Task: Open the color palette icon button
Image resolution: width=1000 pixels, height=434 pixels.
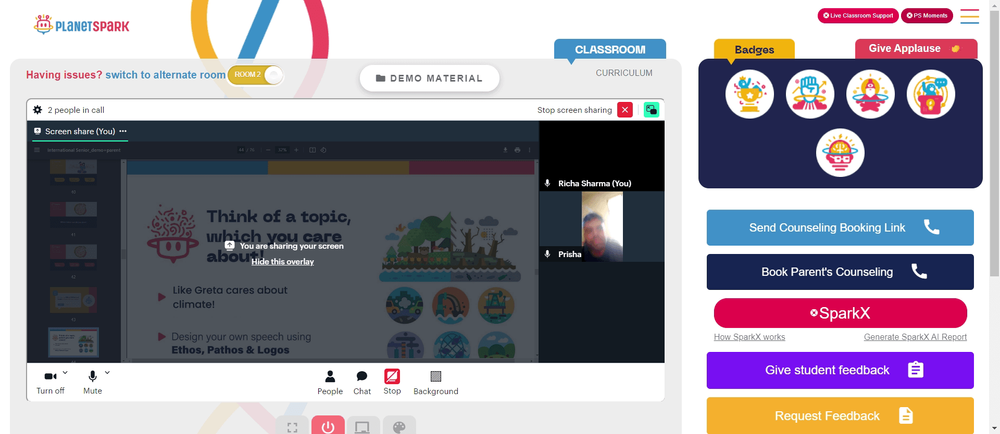Action: point(399,427)
